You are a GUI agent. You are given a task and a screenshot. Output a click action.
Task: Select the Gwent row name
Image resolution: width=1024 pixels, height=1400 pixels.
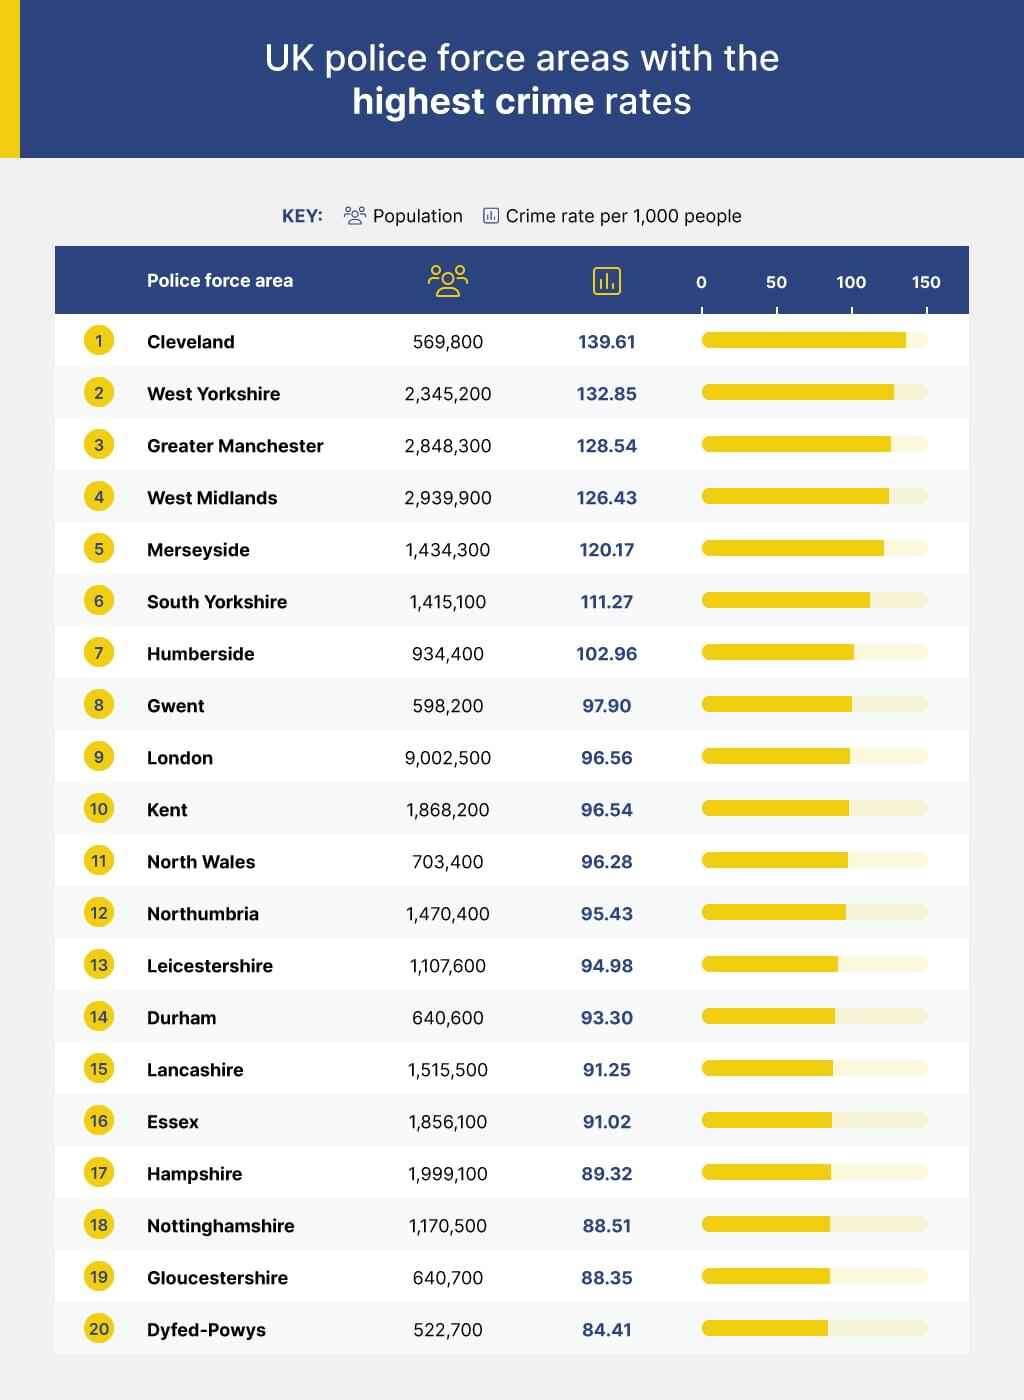point(176,706)
